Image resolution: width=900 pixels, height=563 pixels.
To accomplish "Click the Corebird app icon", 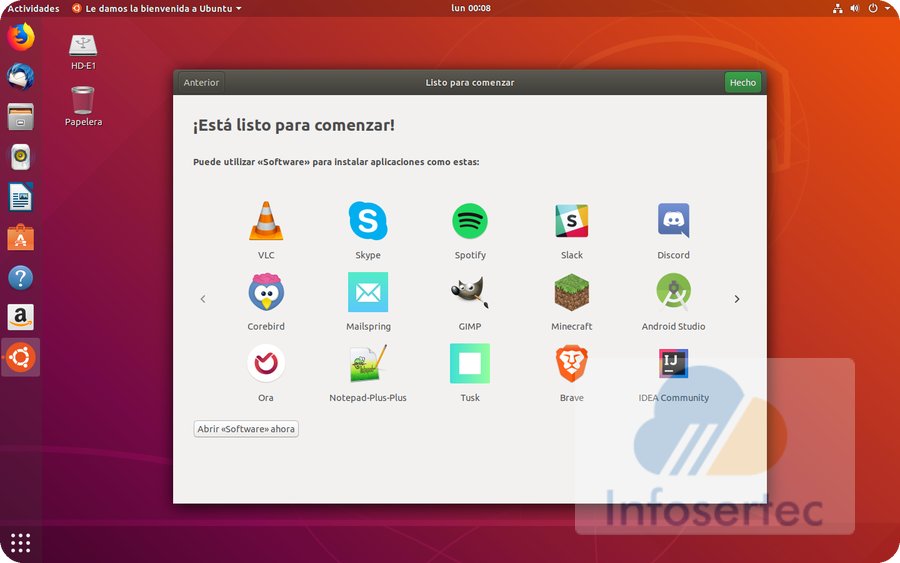I will (x=266, y=293).
